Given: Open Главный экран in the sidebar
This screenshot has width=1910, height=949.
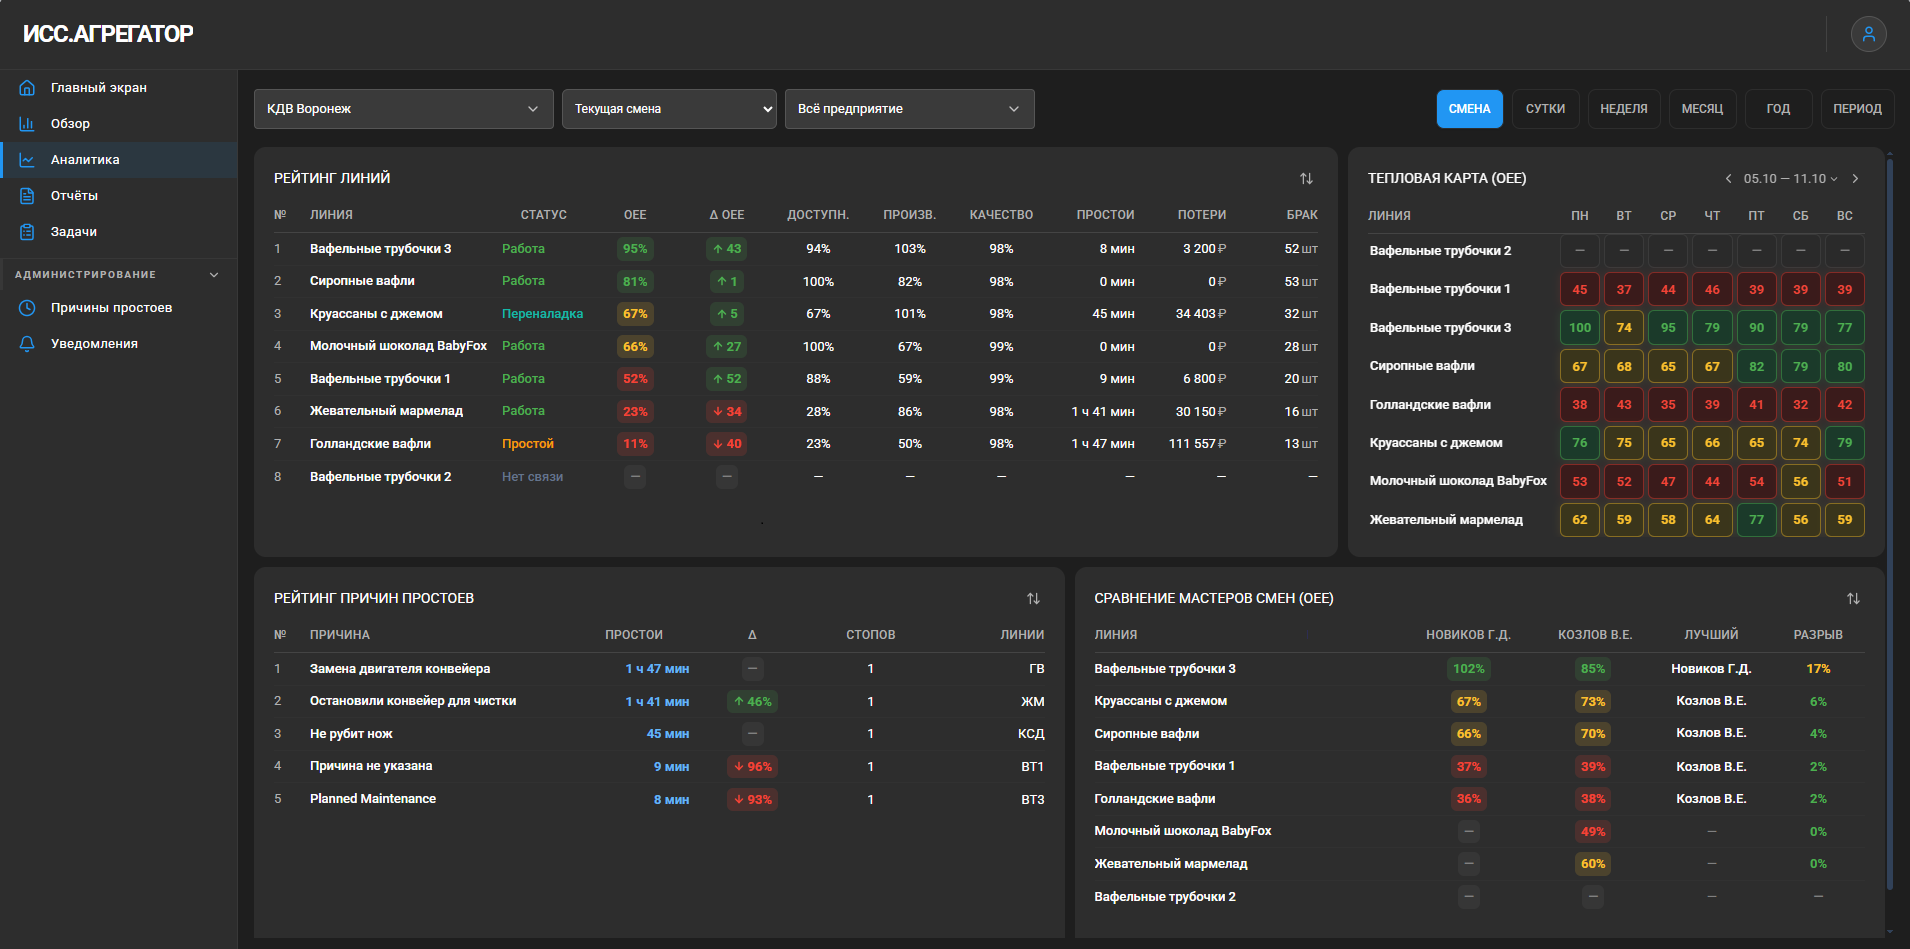Looking at the screenshot, I should (x=119, y=88).
